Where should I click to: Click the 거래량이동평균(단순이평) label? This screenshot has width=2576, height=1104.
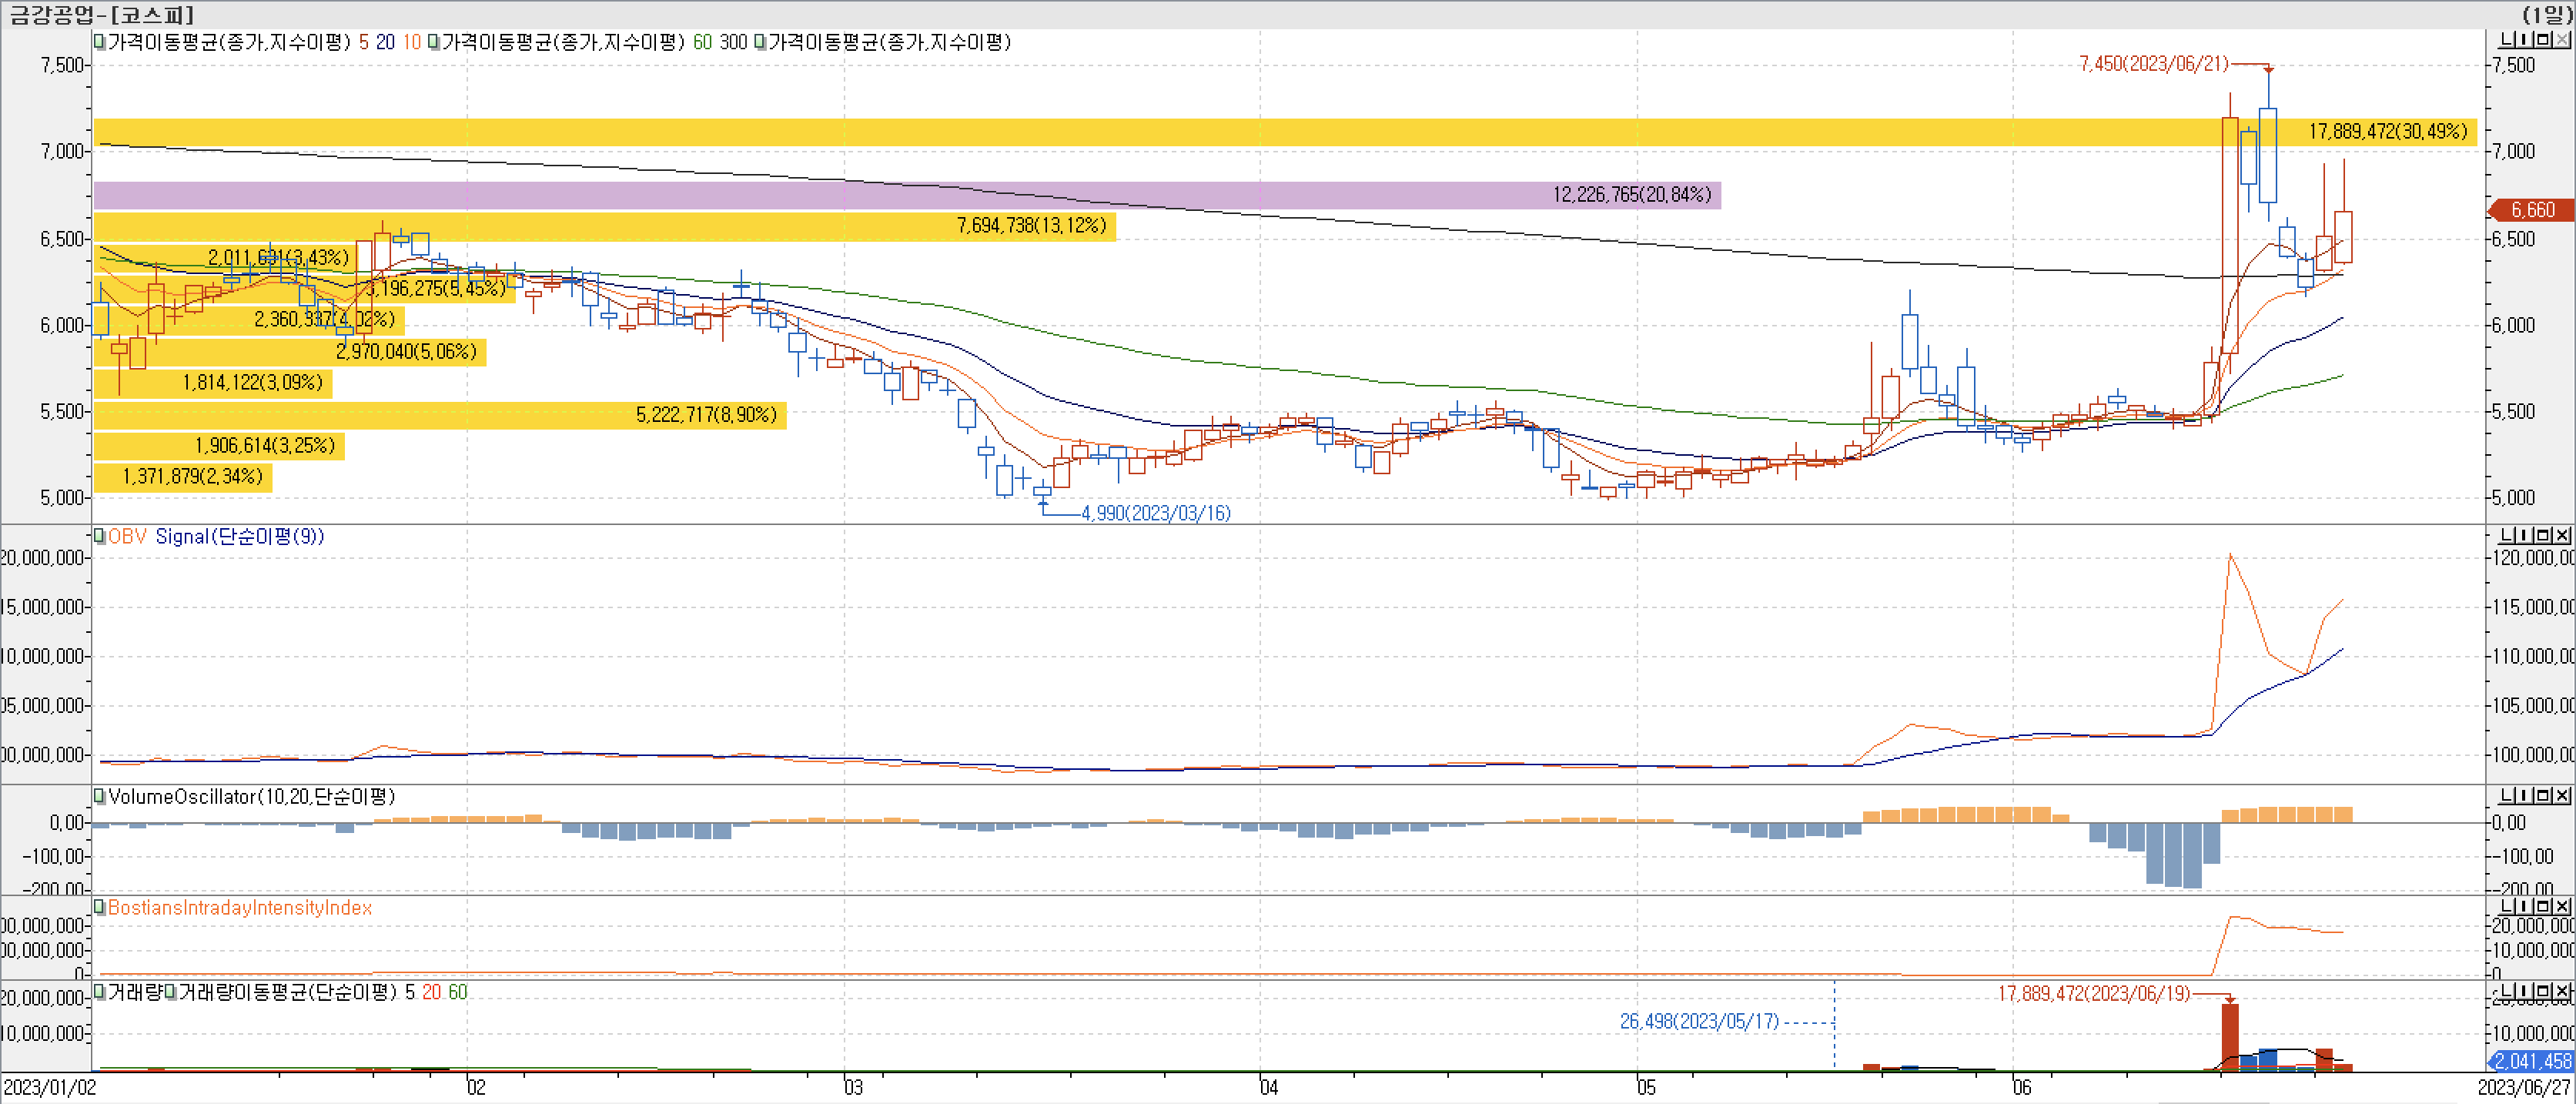click(x=287, y=992)
